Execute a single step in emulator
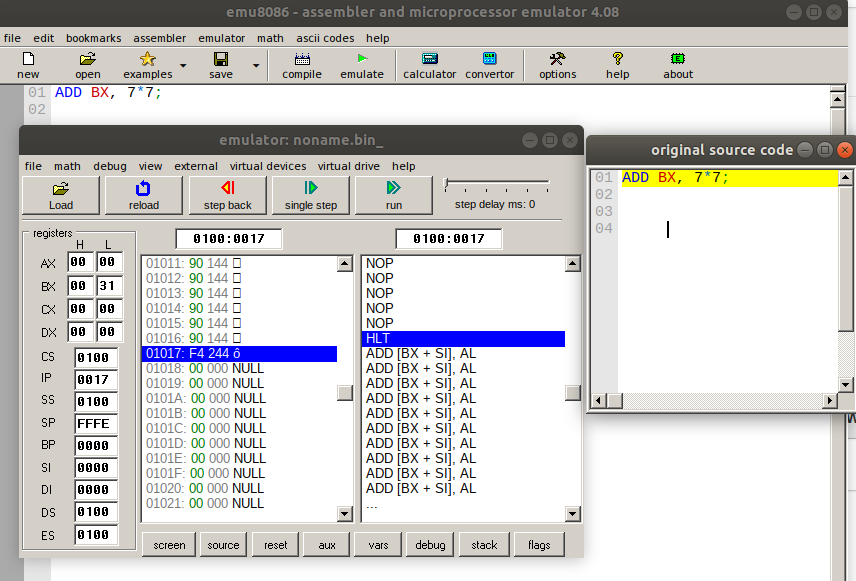The height and width of the screenshot is (581, 856). point(310,194)
